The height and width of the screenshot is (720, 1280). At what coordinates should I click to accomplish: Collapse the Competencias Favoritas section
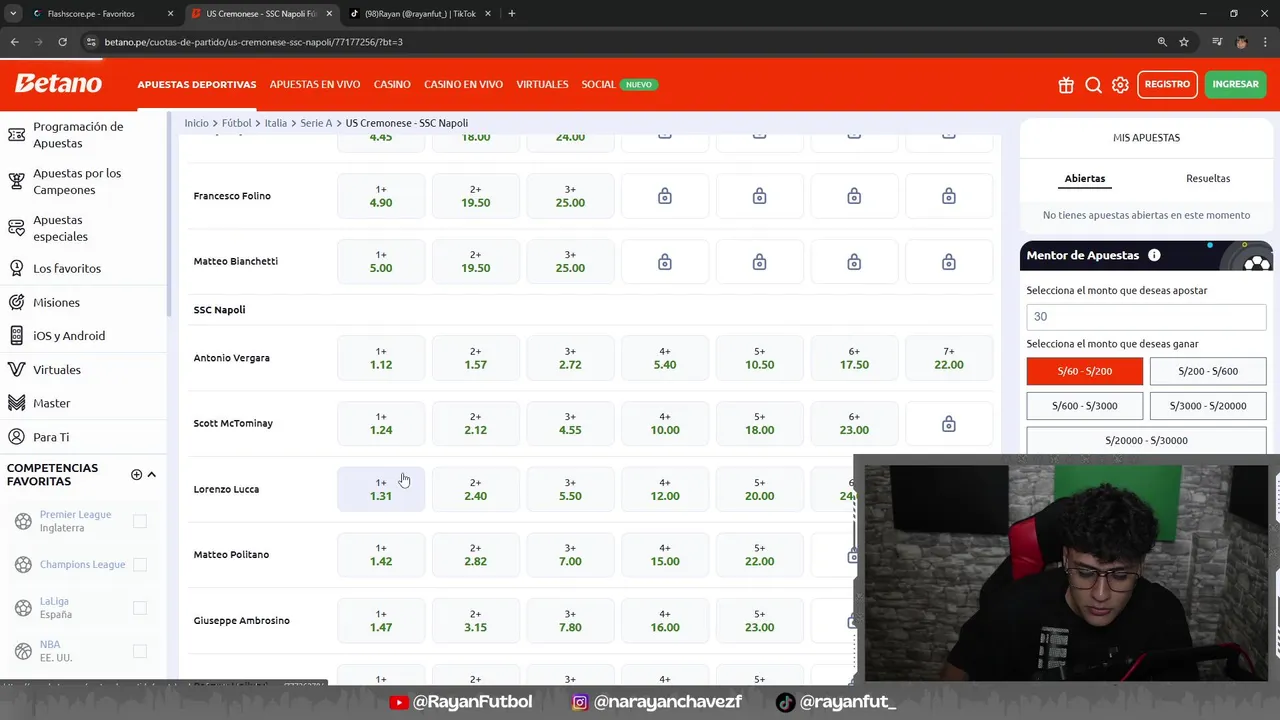(x=152, y=474)
